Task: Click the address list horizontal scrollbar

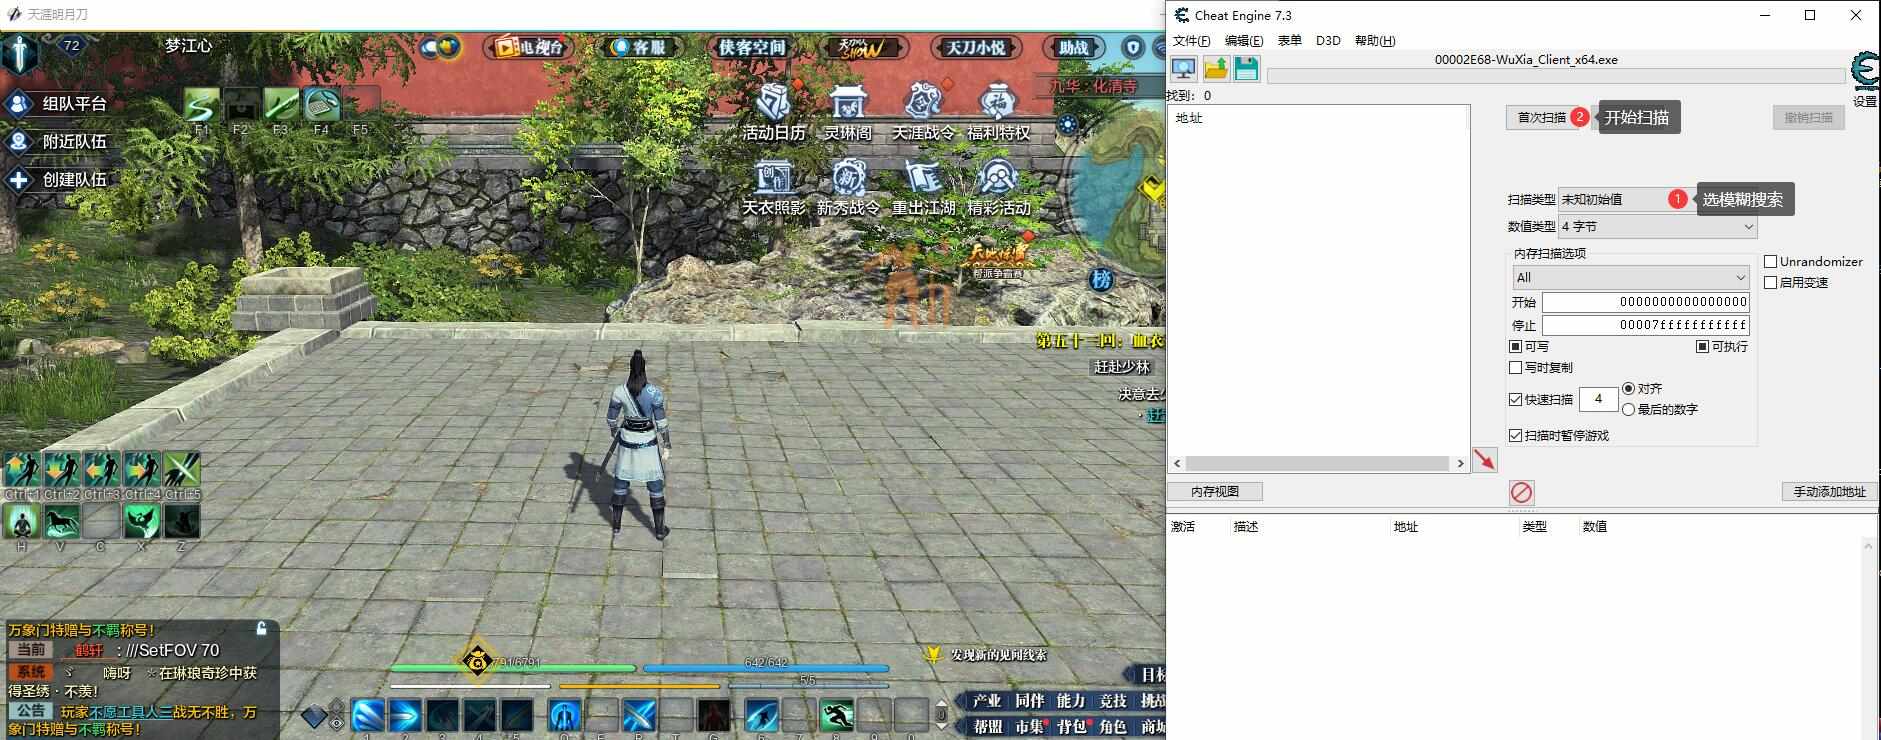Action: [x=1319, y=463]
